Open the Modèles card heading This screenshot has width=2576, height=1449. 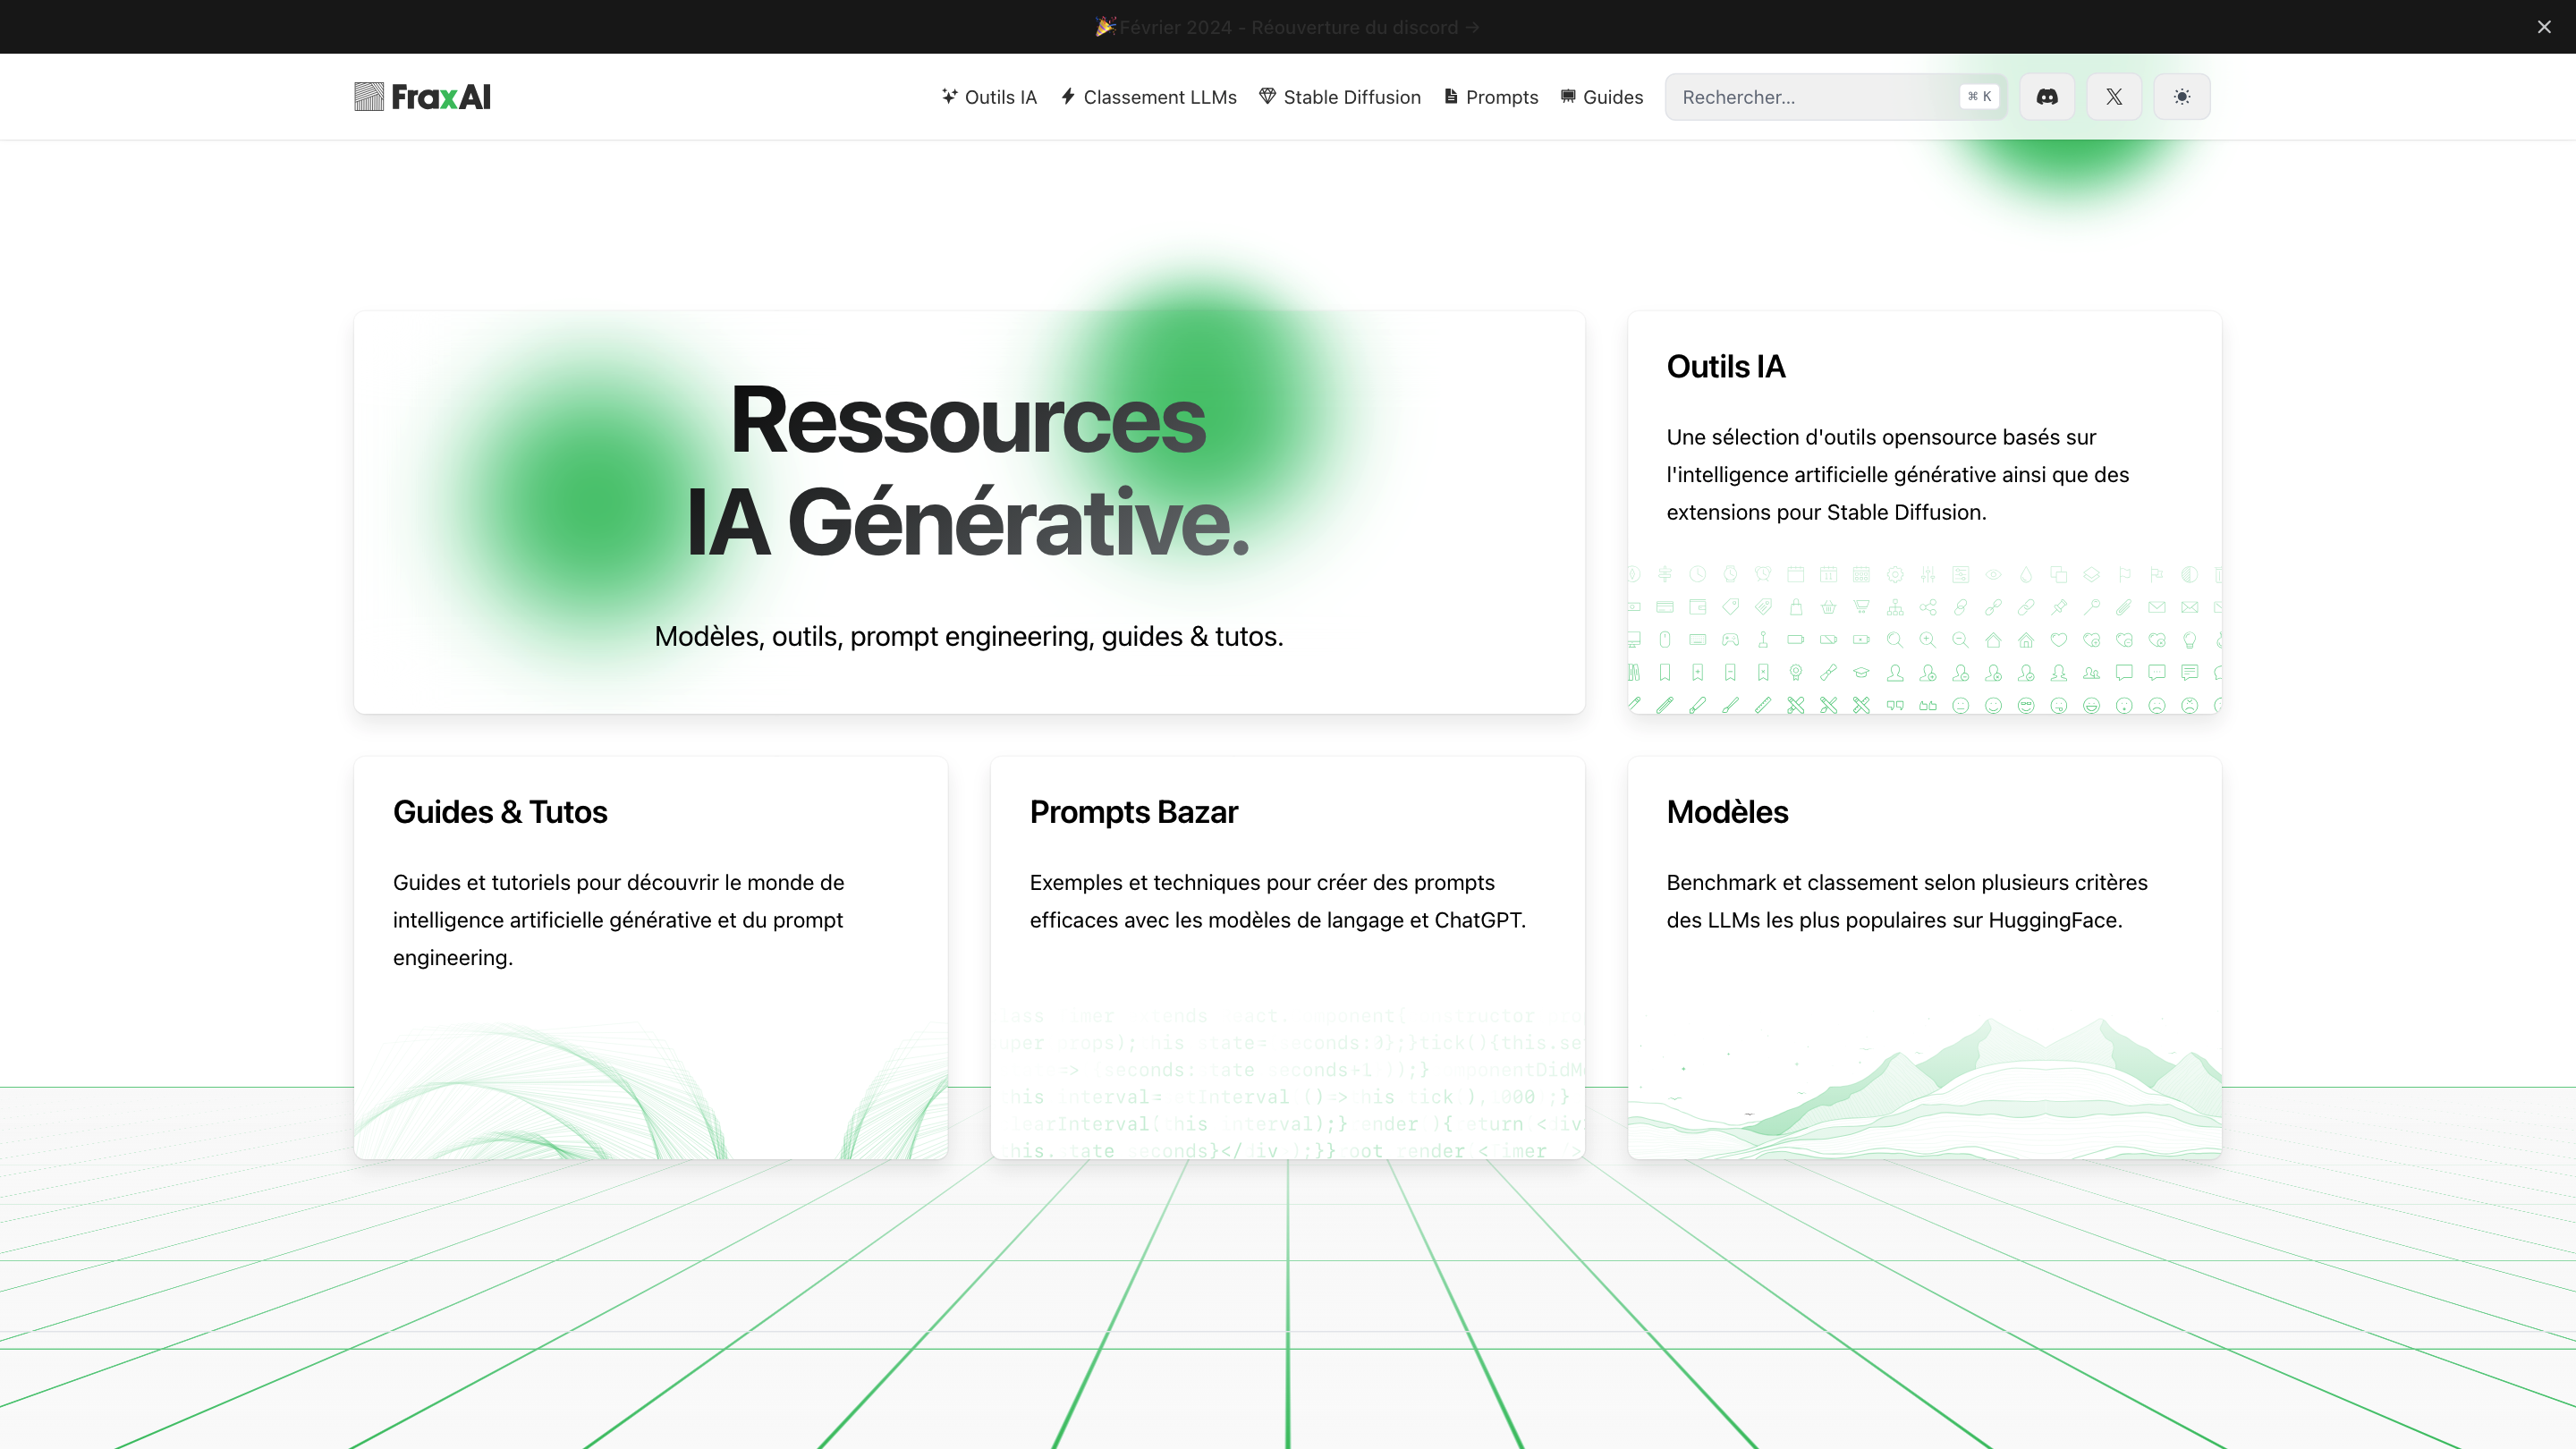(1727, 812)
